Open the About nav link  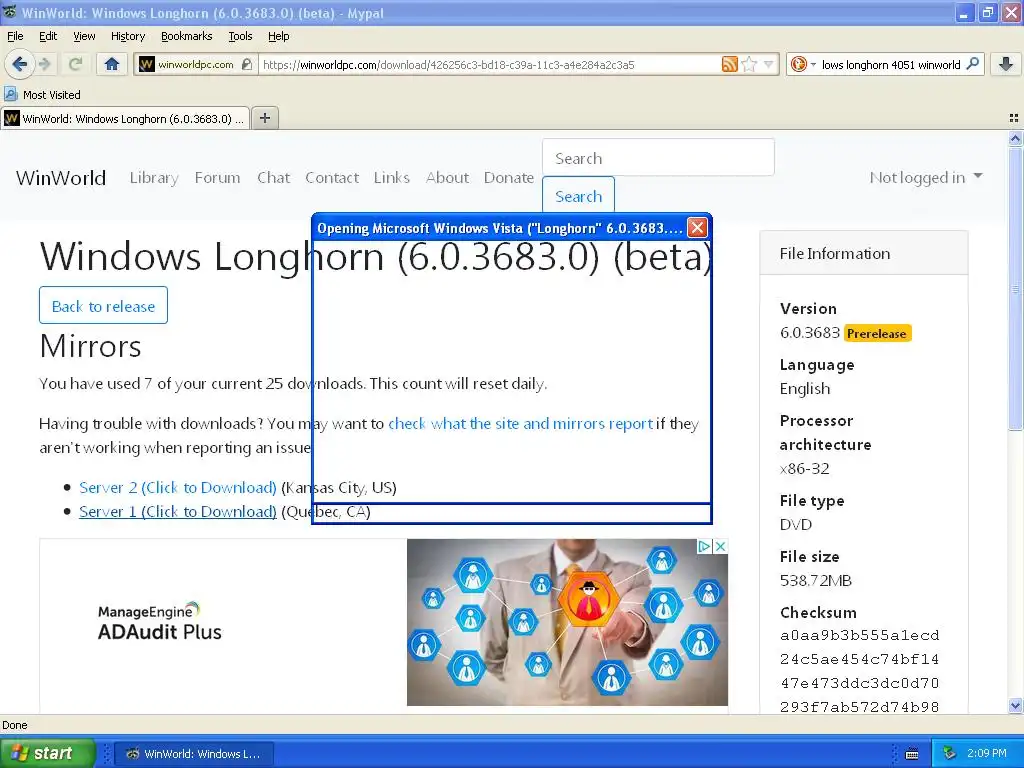pyautogui.click(x=447, y=178)
